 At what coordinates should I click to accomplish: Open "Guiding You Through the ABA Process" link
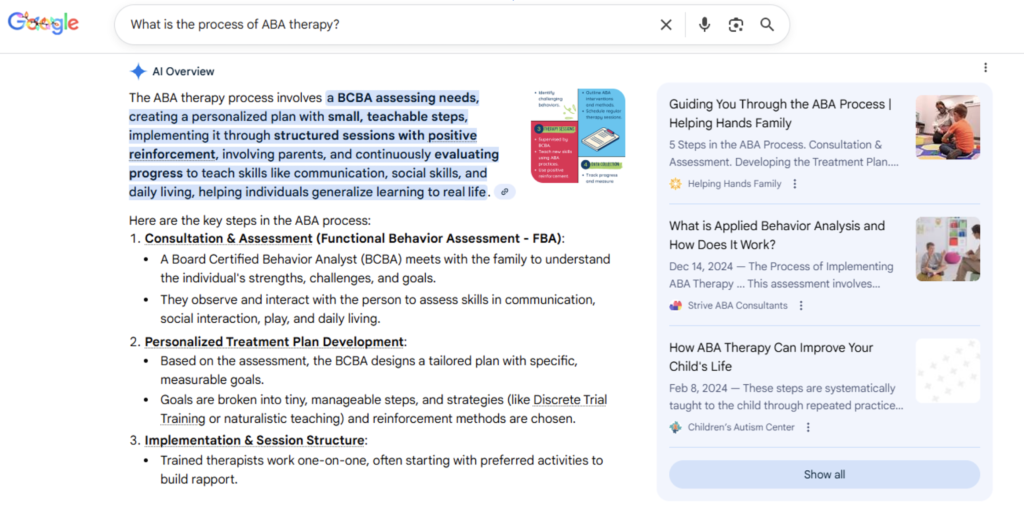click(780, 114)
